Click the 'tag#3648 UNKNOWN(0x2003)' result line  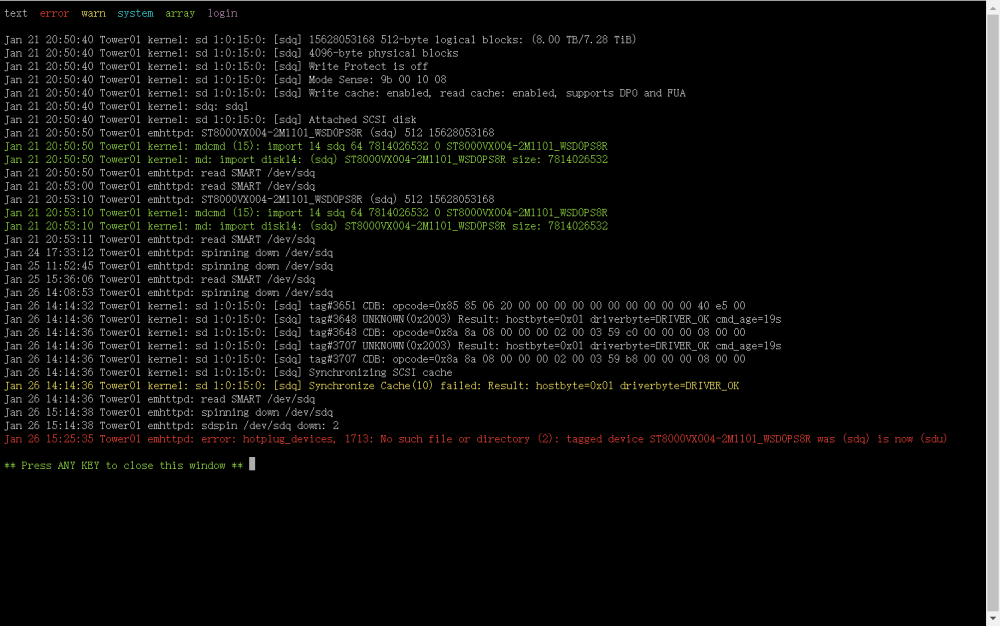[x=393, y=319]
